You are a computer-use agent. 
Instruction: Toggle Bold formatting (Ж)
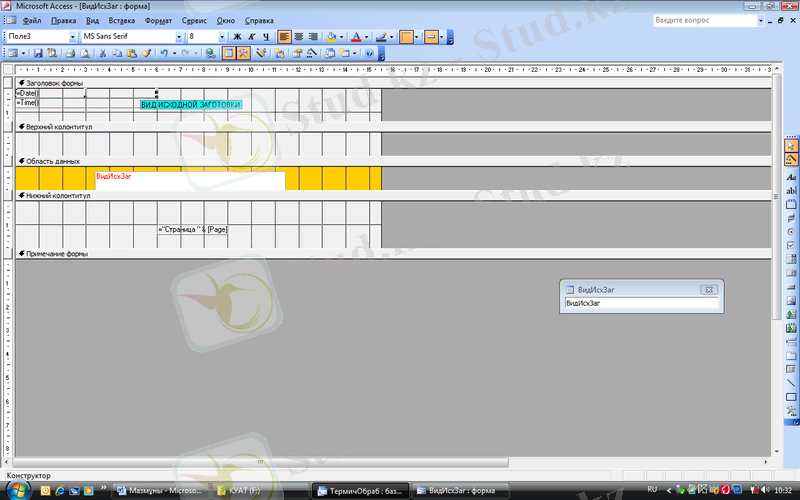237,37
